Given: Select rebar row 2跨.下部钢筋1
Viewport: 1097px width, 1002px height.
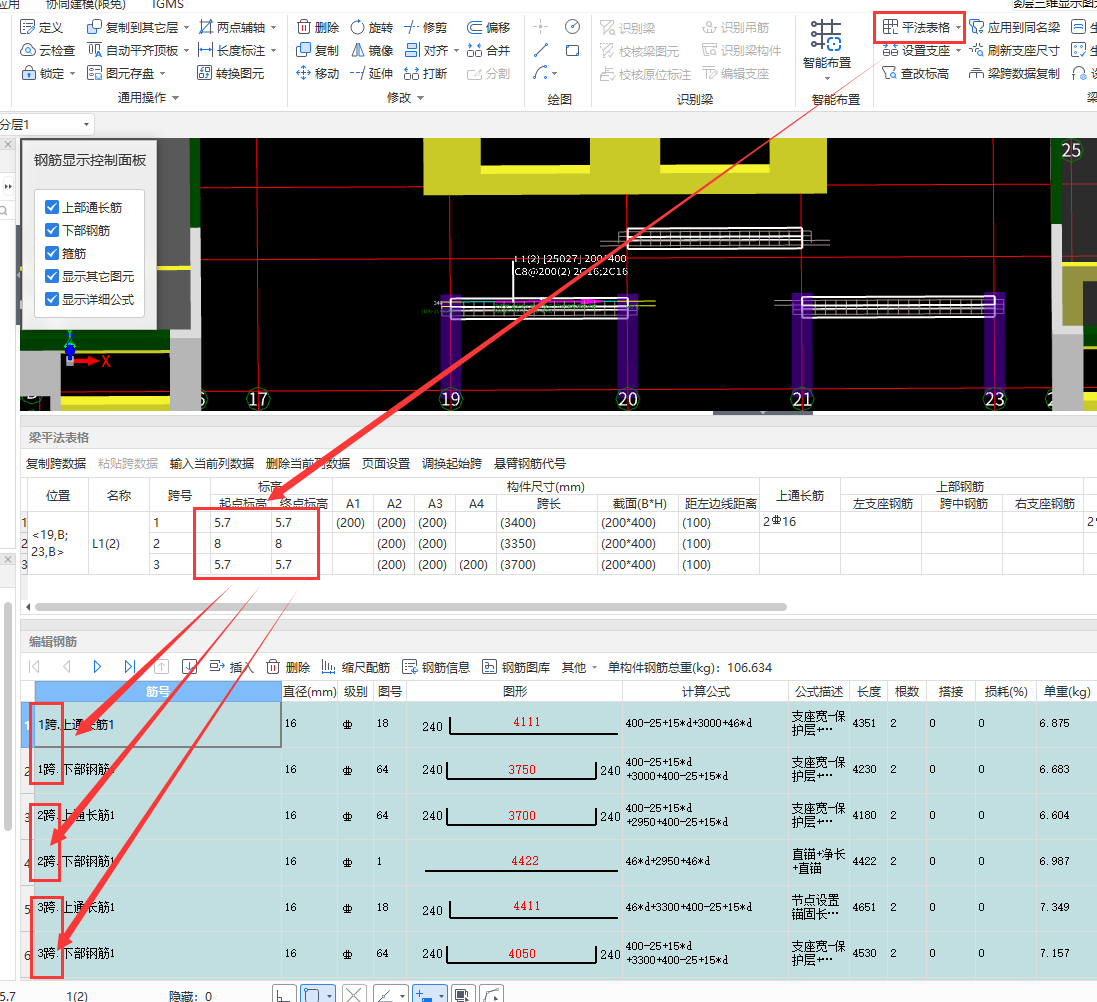Looking at the screenshot, I should 158,861.
